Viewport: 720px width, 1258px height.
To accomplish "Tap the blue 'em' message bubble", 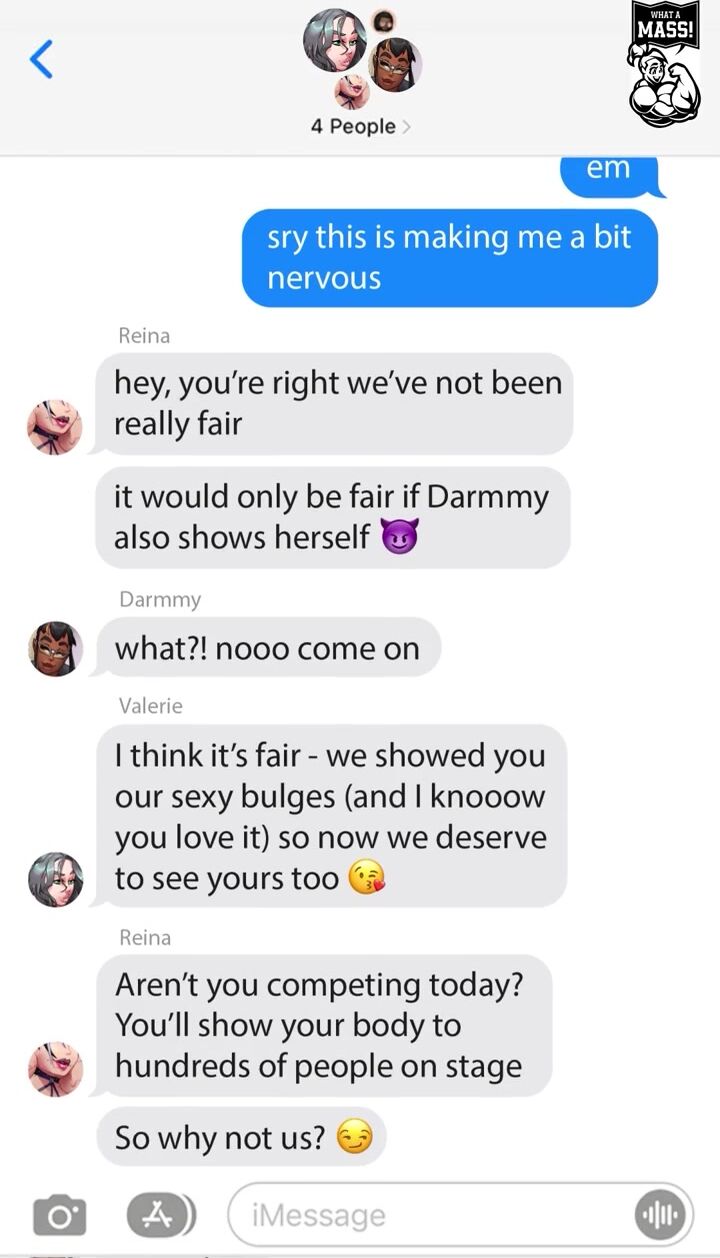I will coord(609,172).
